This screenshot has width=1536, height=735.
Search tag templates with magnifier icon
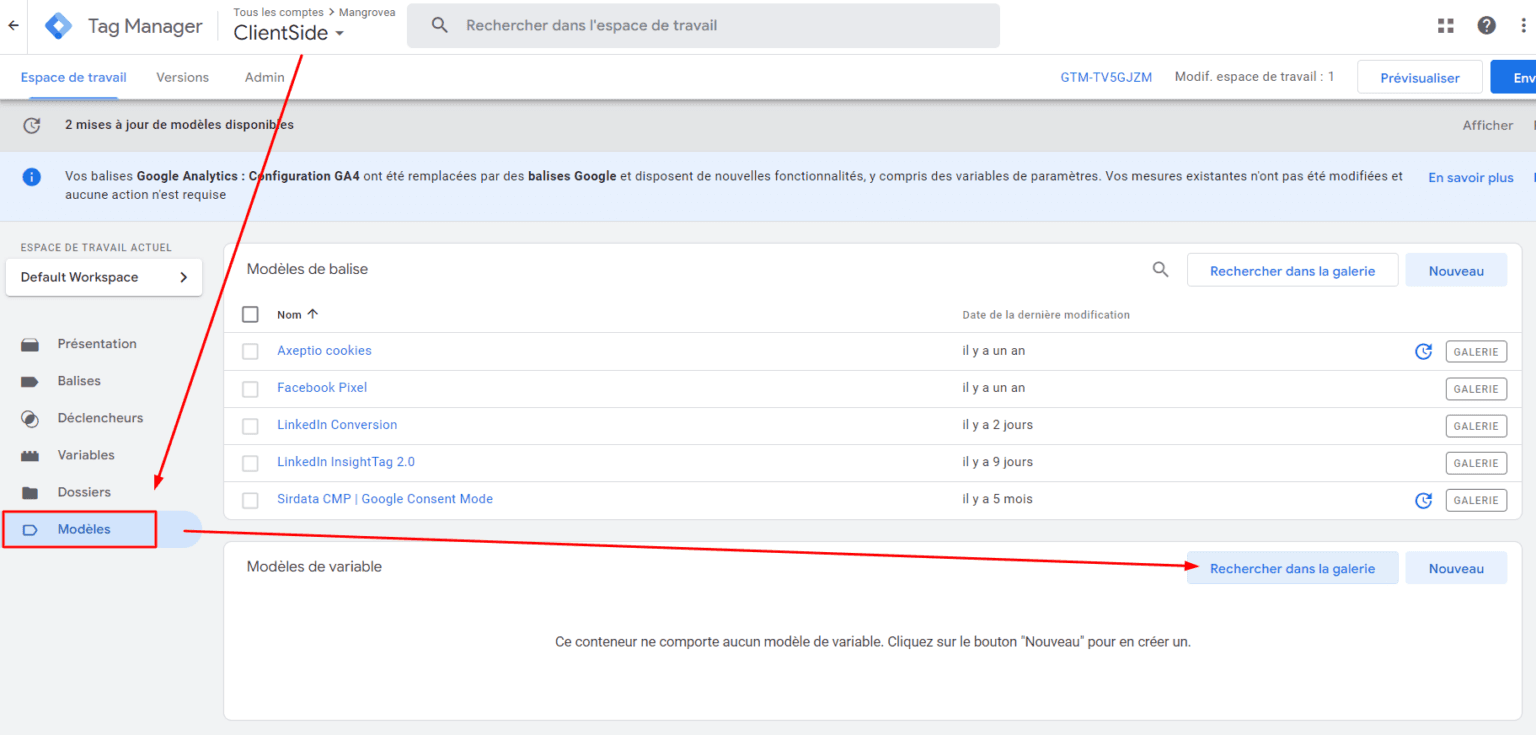[1160, 269]
